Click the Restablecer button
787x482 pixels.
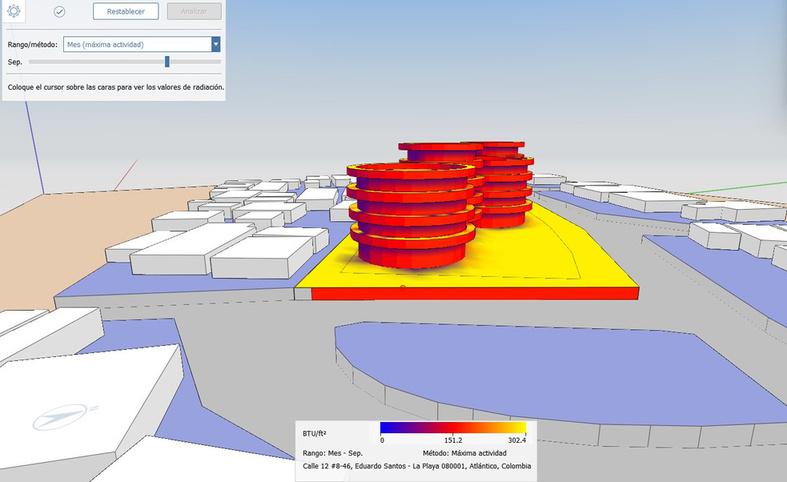(x=125, y=12)
